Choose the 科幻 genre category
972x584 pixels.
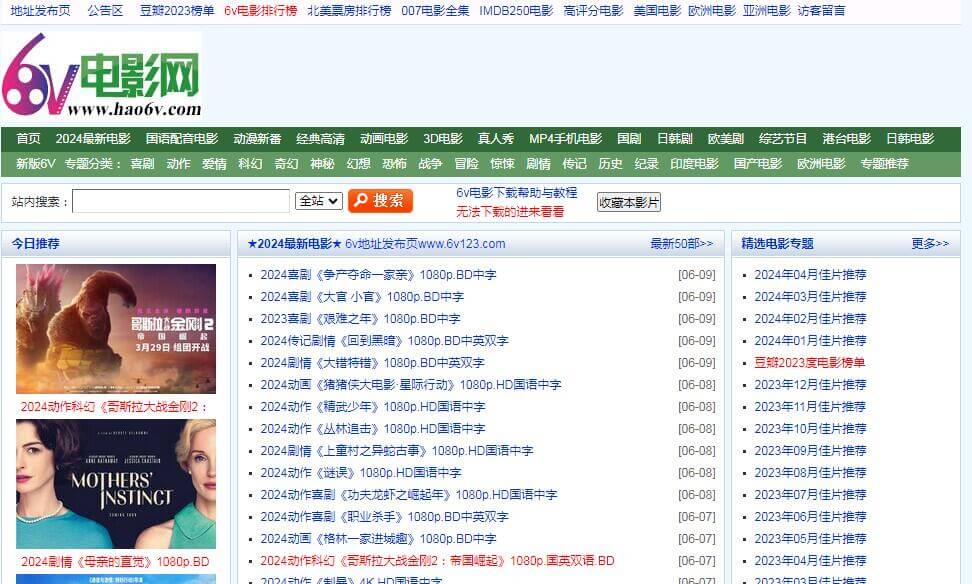250,164
